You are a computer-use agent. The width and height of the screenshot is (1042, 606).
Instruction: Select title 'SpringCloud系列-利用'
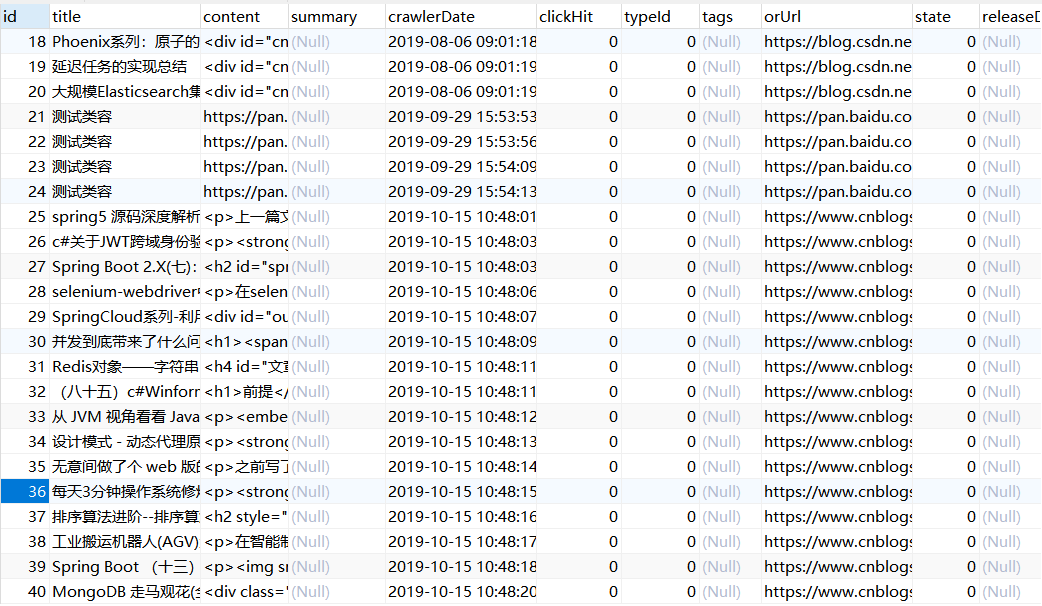(x=125, y=317)
